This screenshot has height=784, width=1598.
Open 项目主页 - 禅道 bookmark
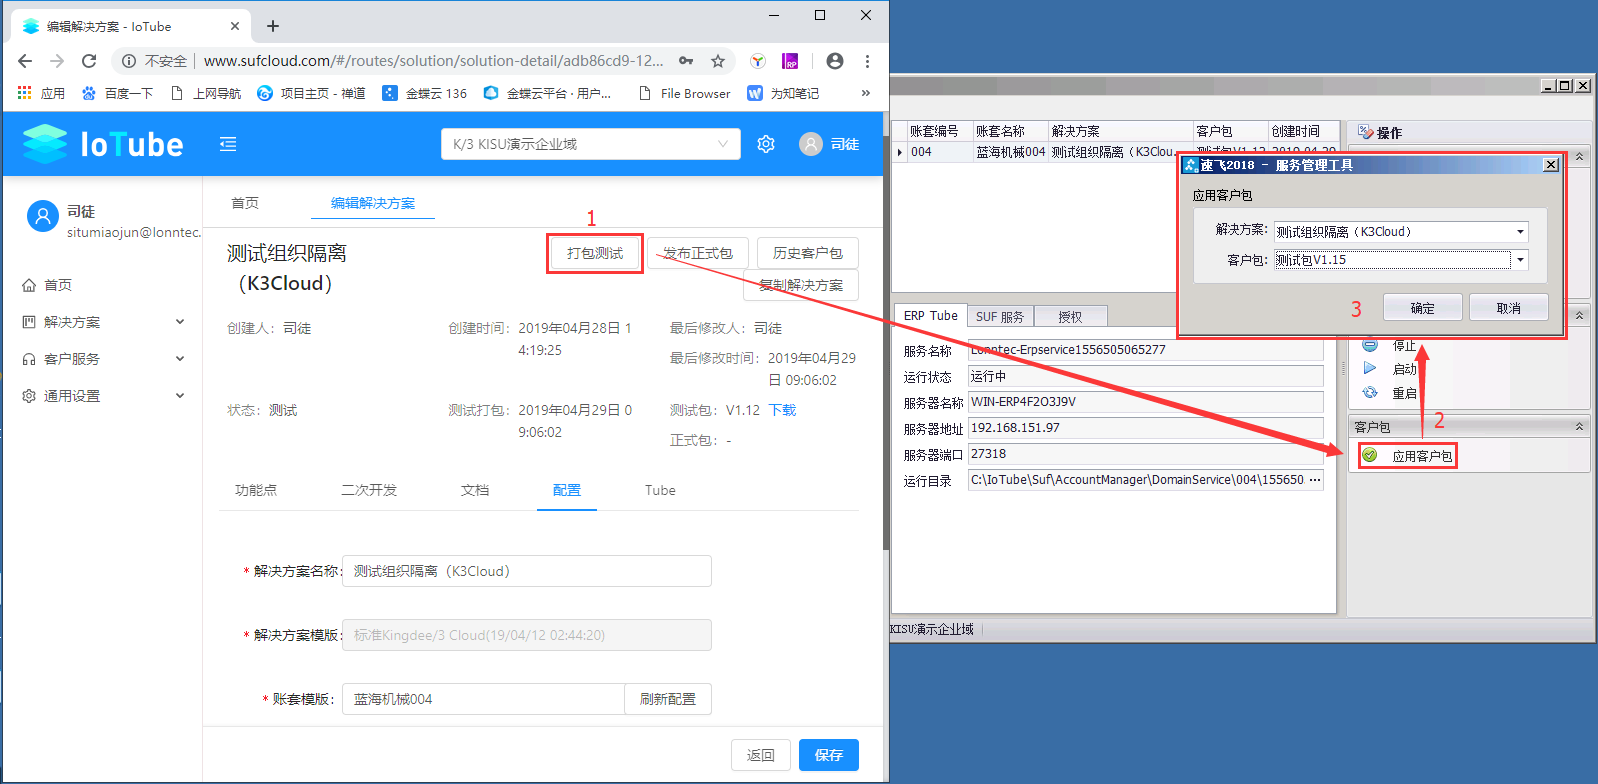pyautogui.click(x=311, y=93)
